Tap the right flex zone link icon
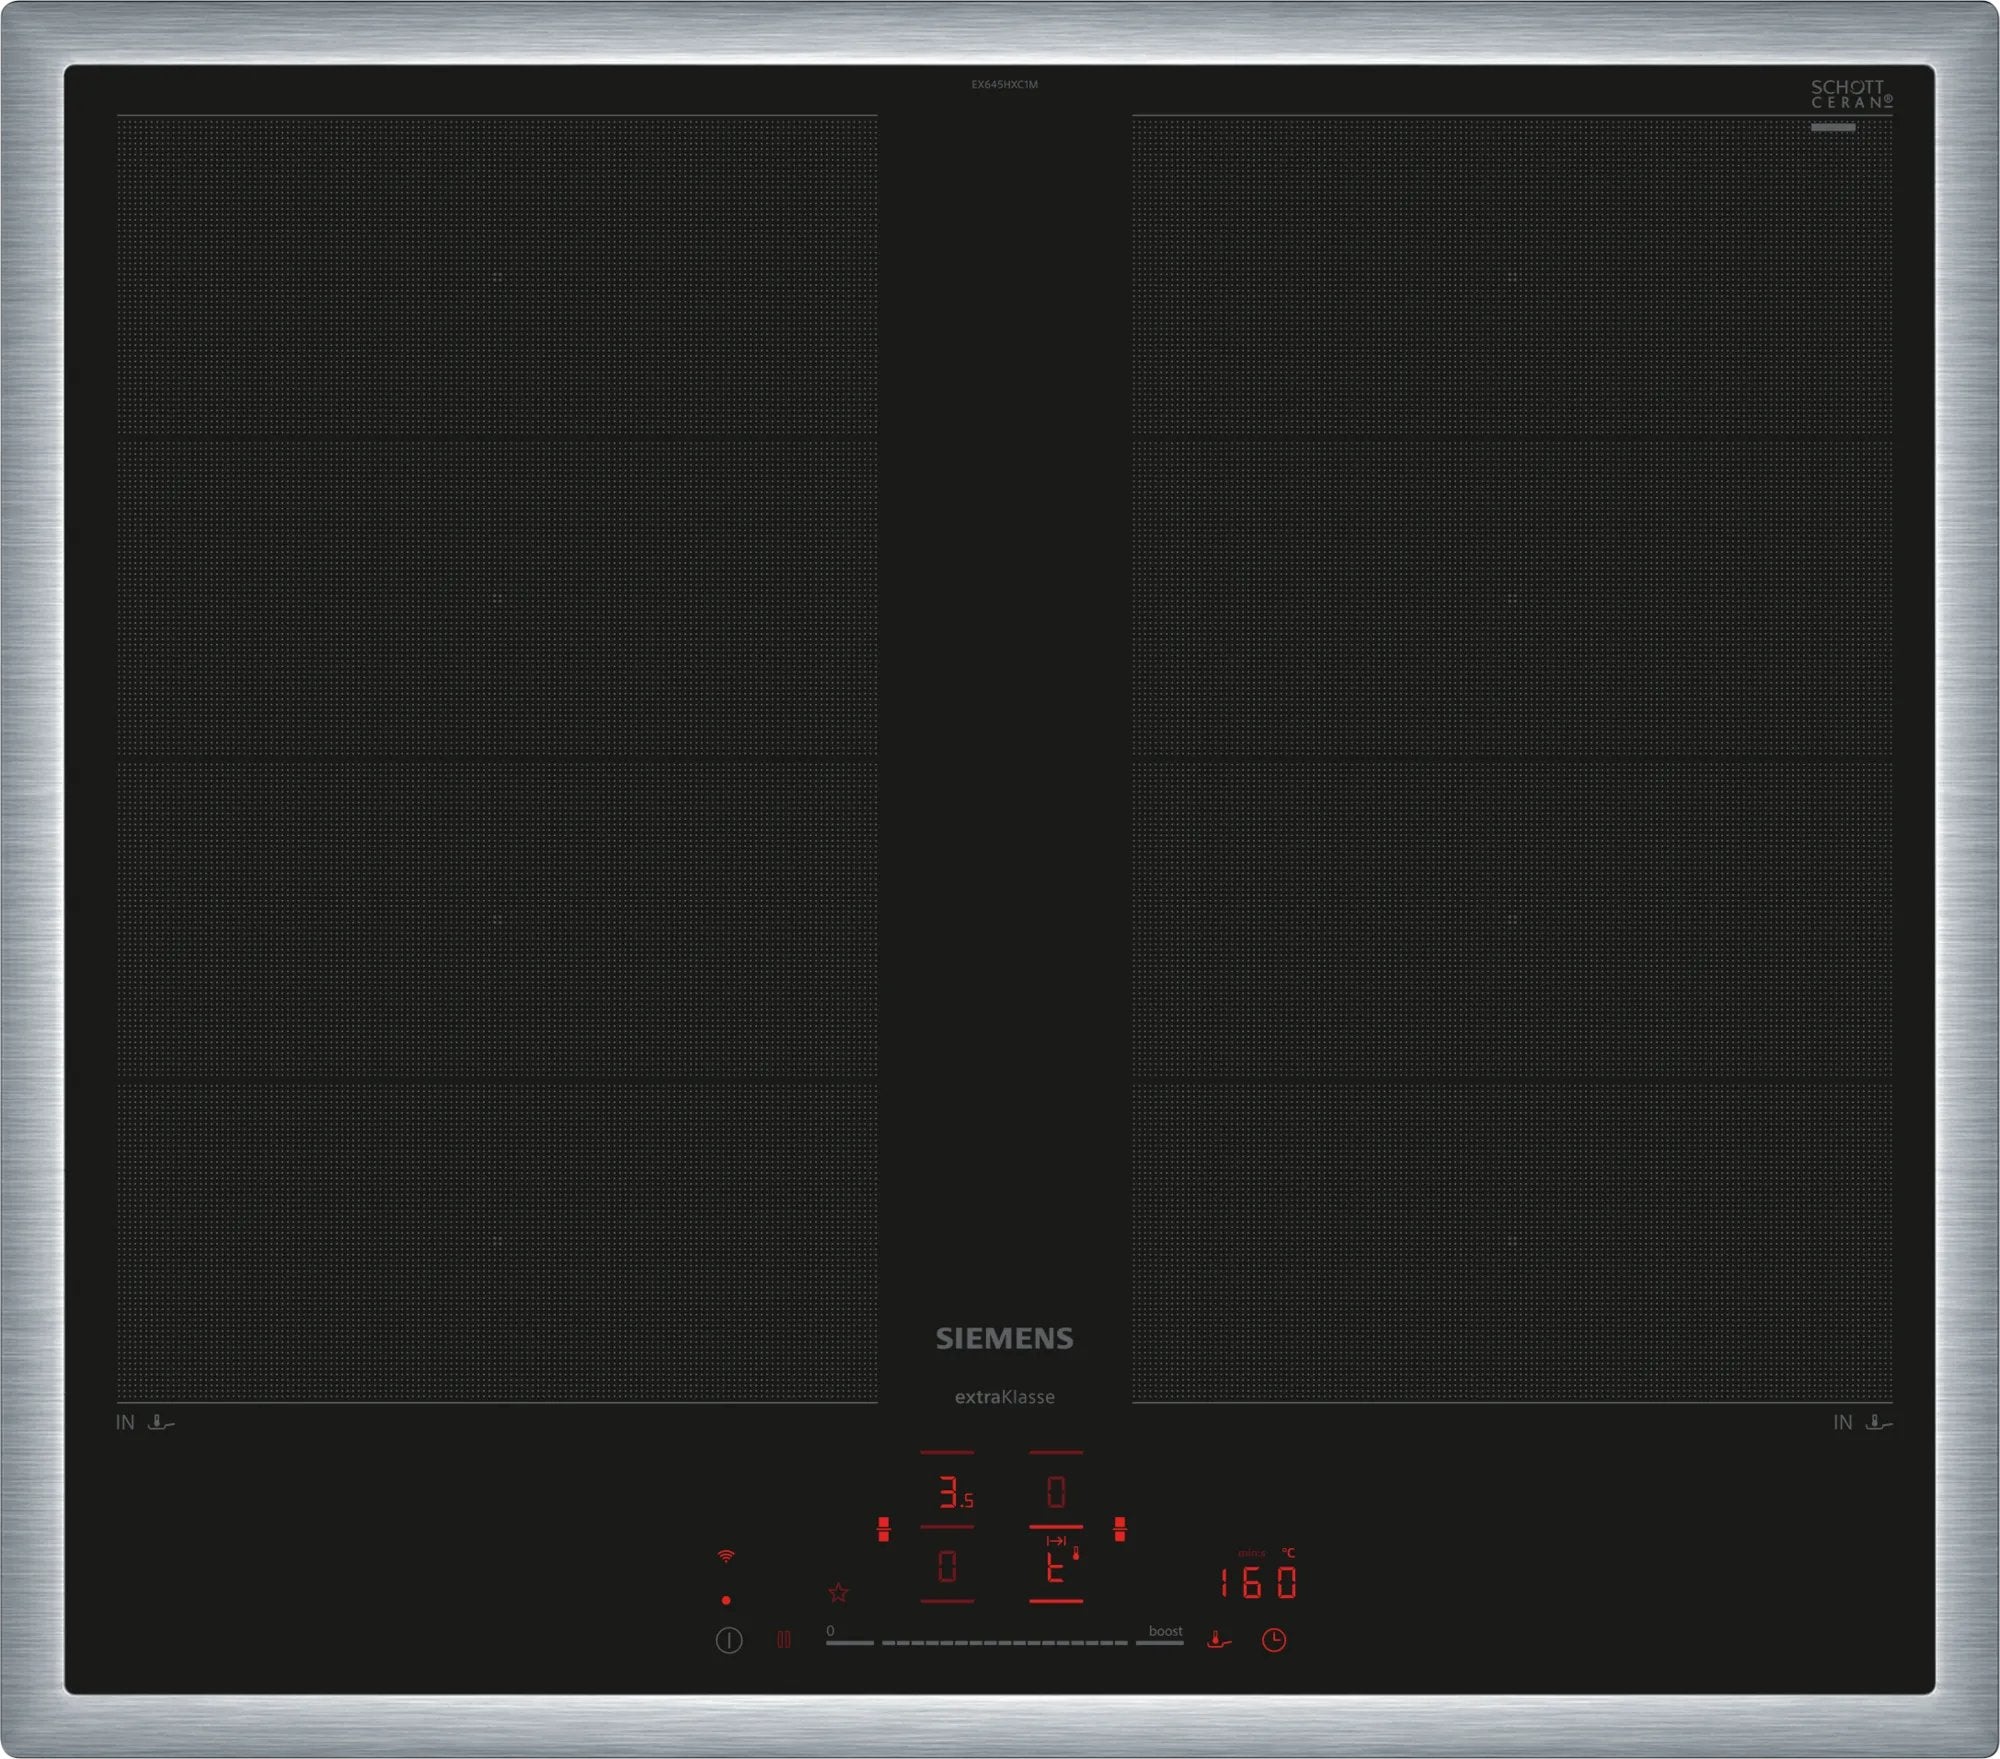 [x=1120, y=1528]
